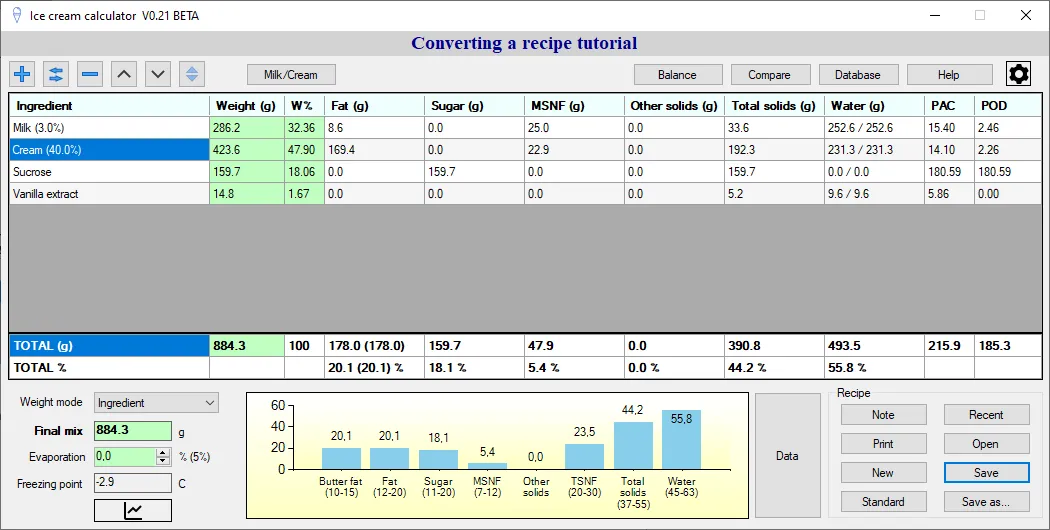The image size is (1050, 530).
Task: Click Cream weight cell 423.6
Action: click(x=247, y=149)
